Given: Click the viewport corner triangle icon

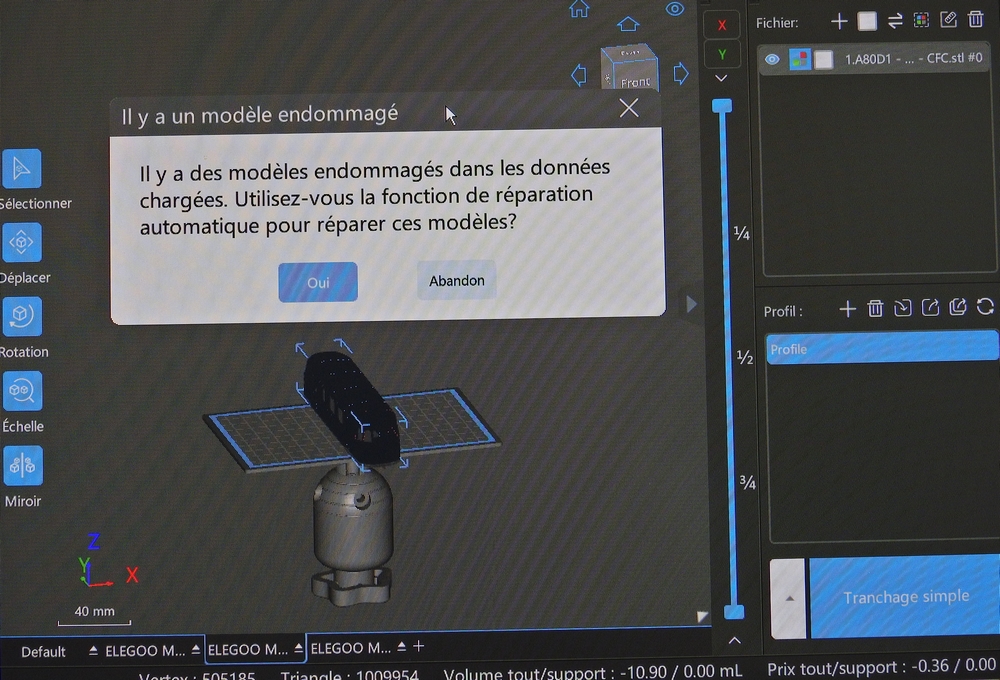Looking at the screenshot, I should coord(702,616).
